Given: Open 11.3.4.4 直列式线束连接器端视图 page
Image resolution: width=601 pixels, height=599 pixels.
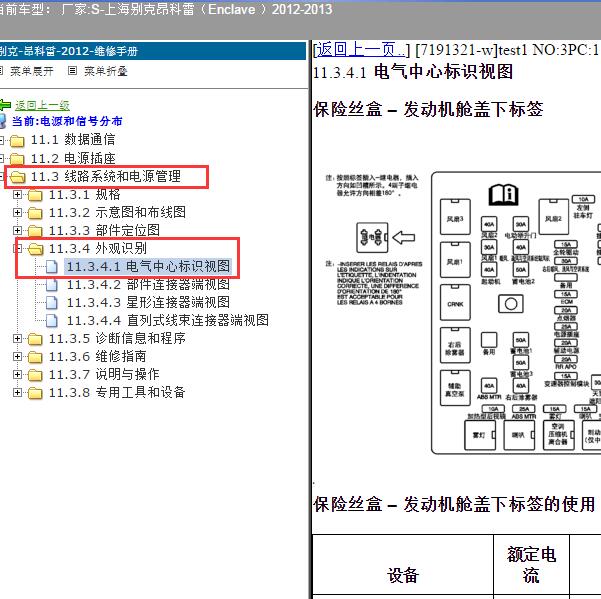Looking at the screenshot, I should point(168,320).
